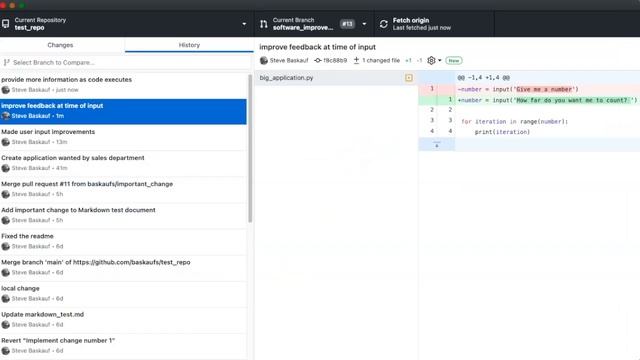640x360 pixels.
Task: Click the sync arrows icon for Fetch origin
Action: point(383,24)
